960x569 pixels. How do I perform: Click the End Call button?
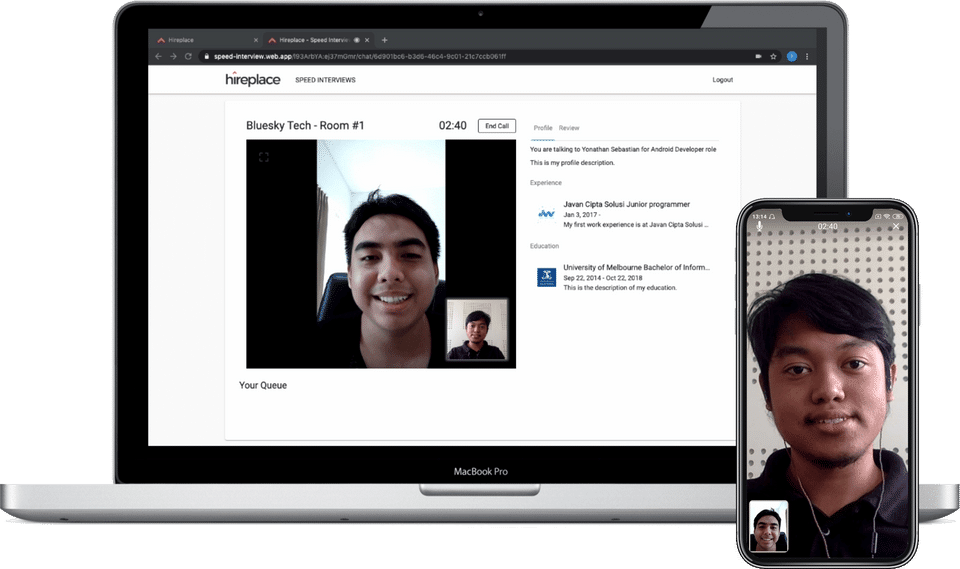497,126
